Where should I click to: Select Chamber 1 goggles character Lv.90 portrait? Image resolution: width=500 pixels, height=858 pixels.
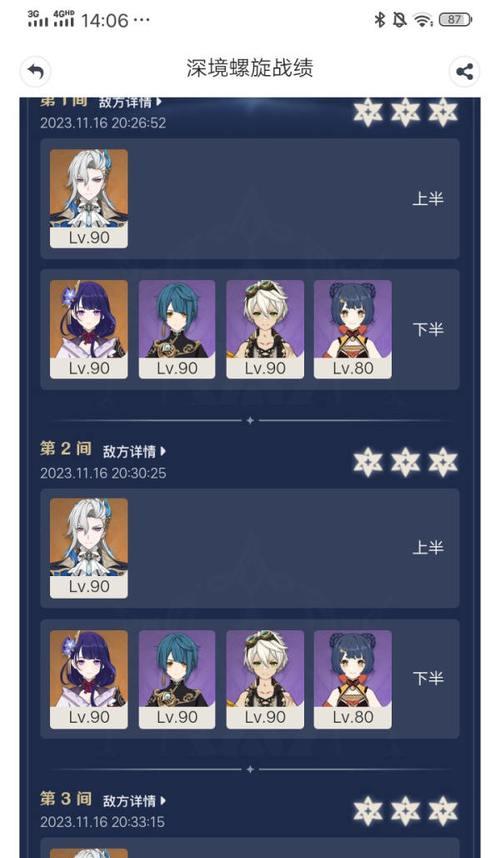click(265, 329)
